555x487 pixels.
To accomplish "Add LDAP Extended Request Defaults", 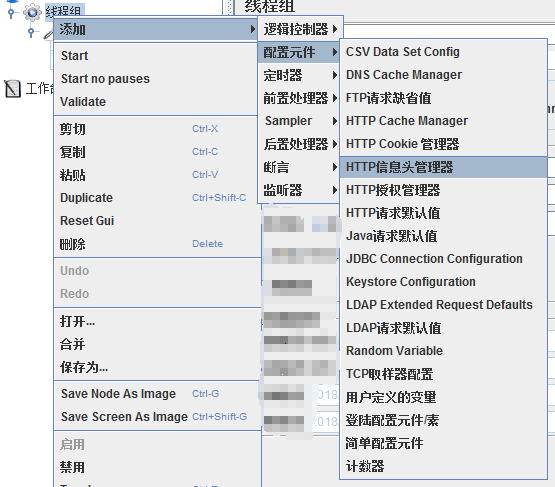I will click(x=444, y=305).
